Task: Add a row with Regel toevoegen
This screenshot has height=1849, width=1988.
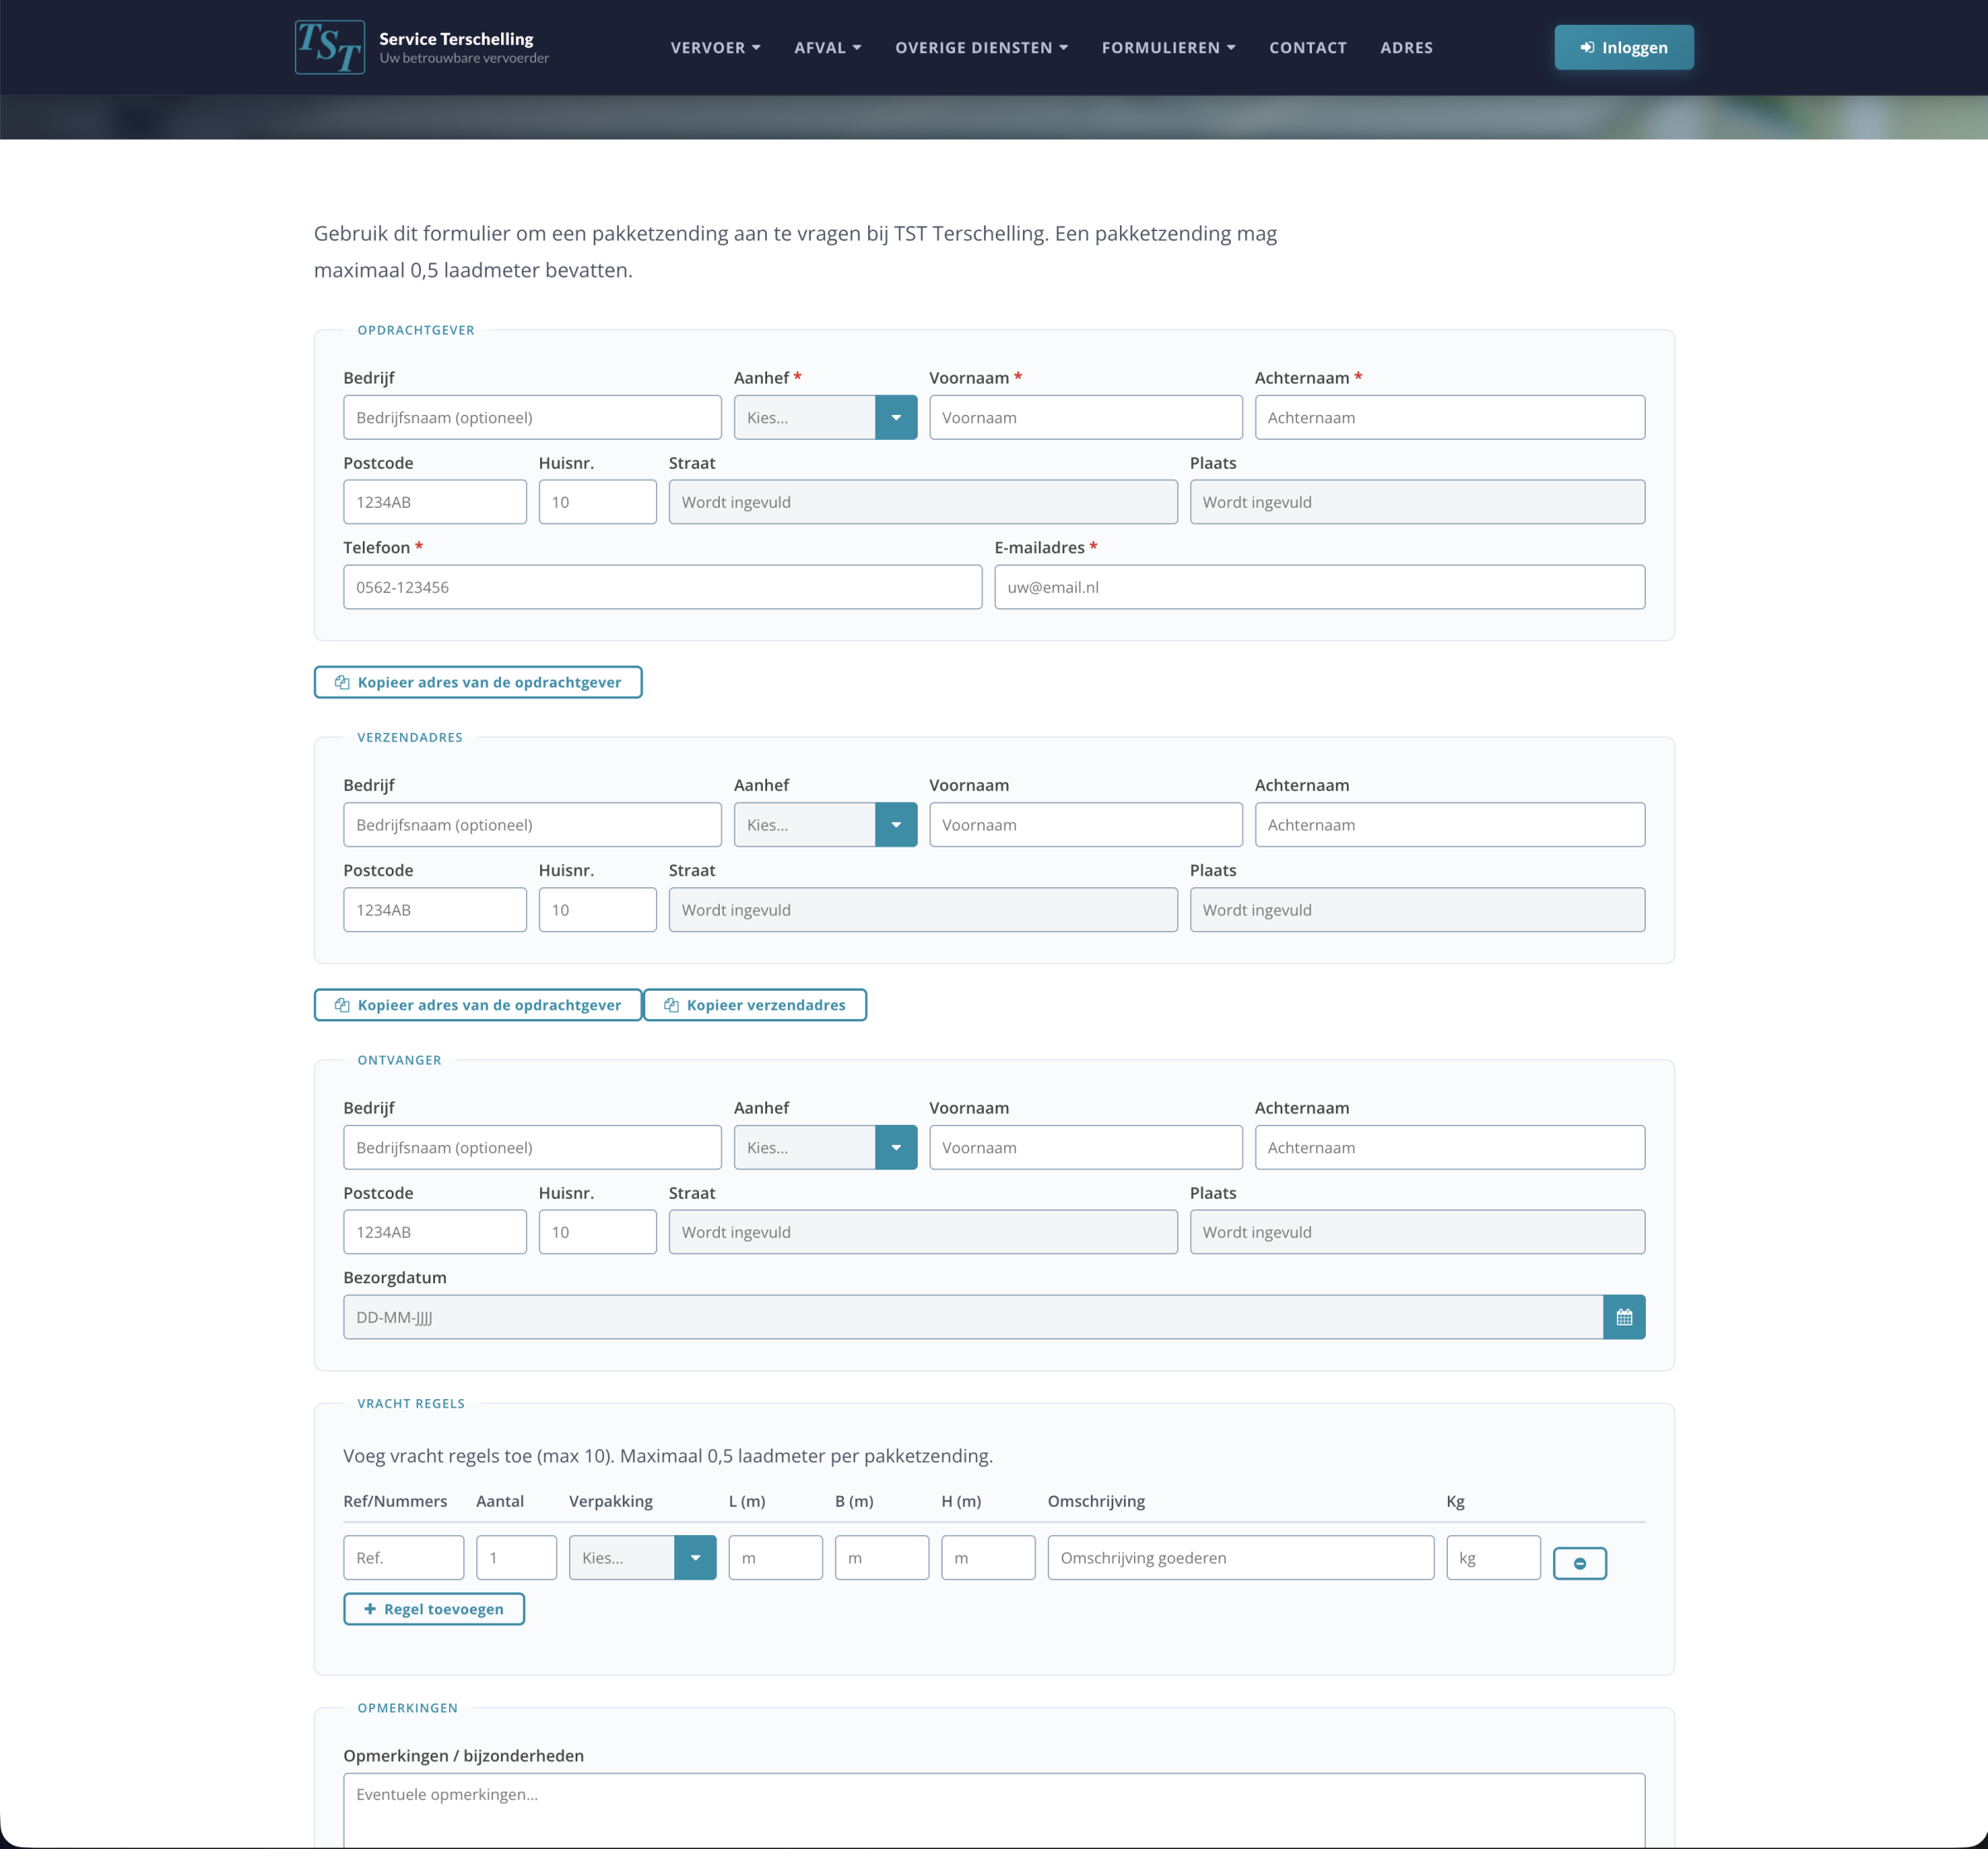Action: coord(433,1609)
